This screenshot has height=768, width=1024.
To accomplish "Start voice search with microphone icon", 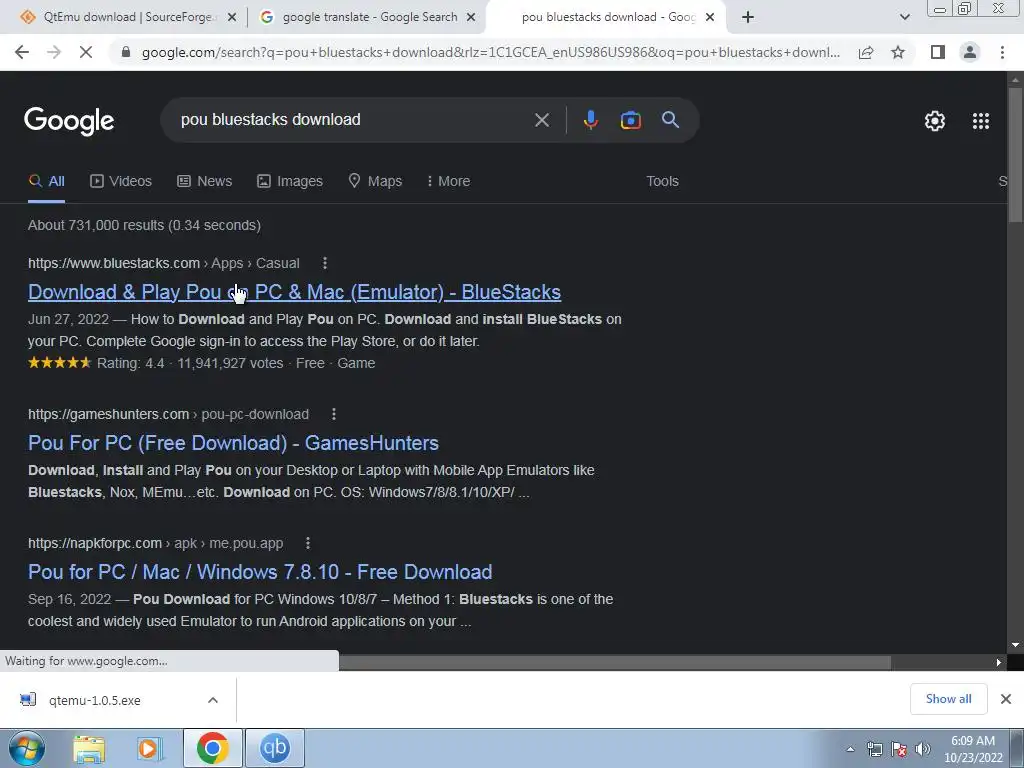I will tap(590, 120).
